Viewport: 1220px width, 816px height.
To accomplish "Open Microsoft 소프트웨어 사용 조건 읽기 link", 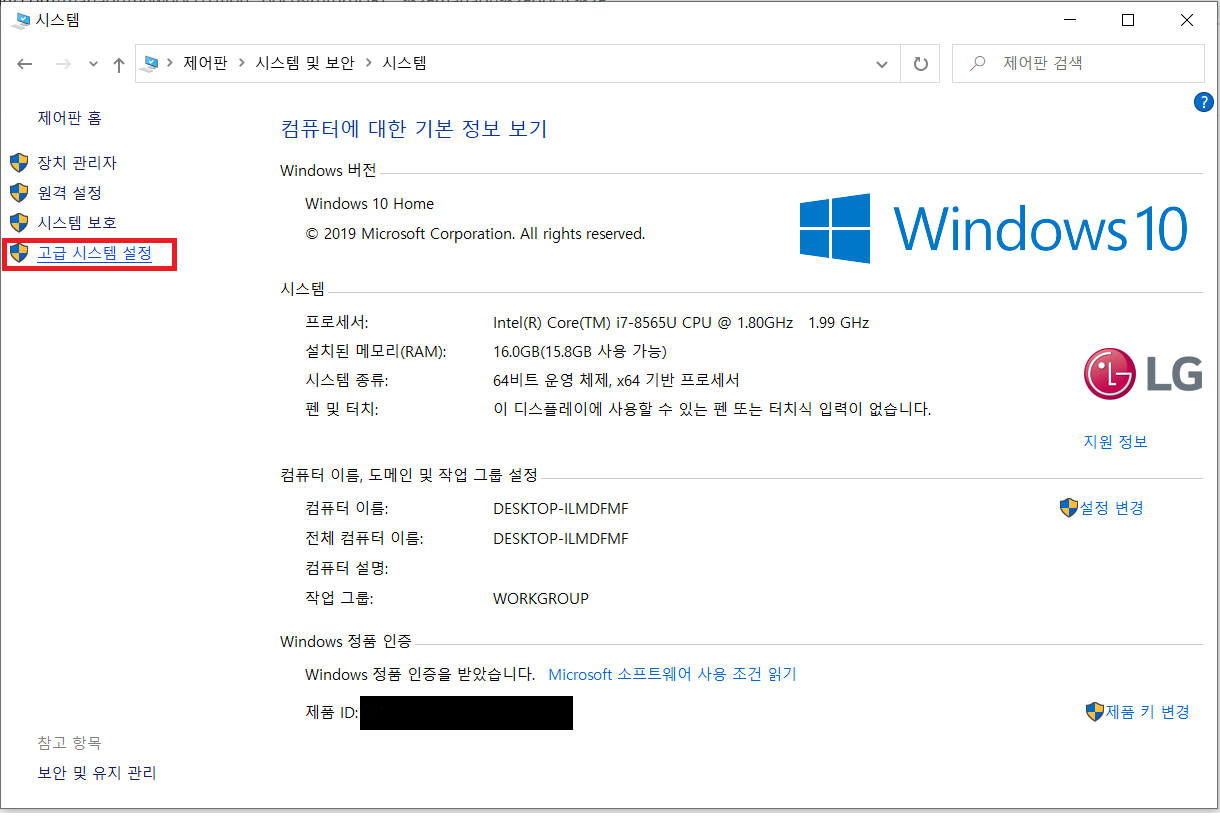I will click(672, 674).
